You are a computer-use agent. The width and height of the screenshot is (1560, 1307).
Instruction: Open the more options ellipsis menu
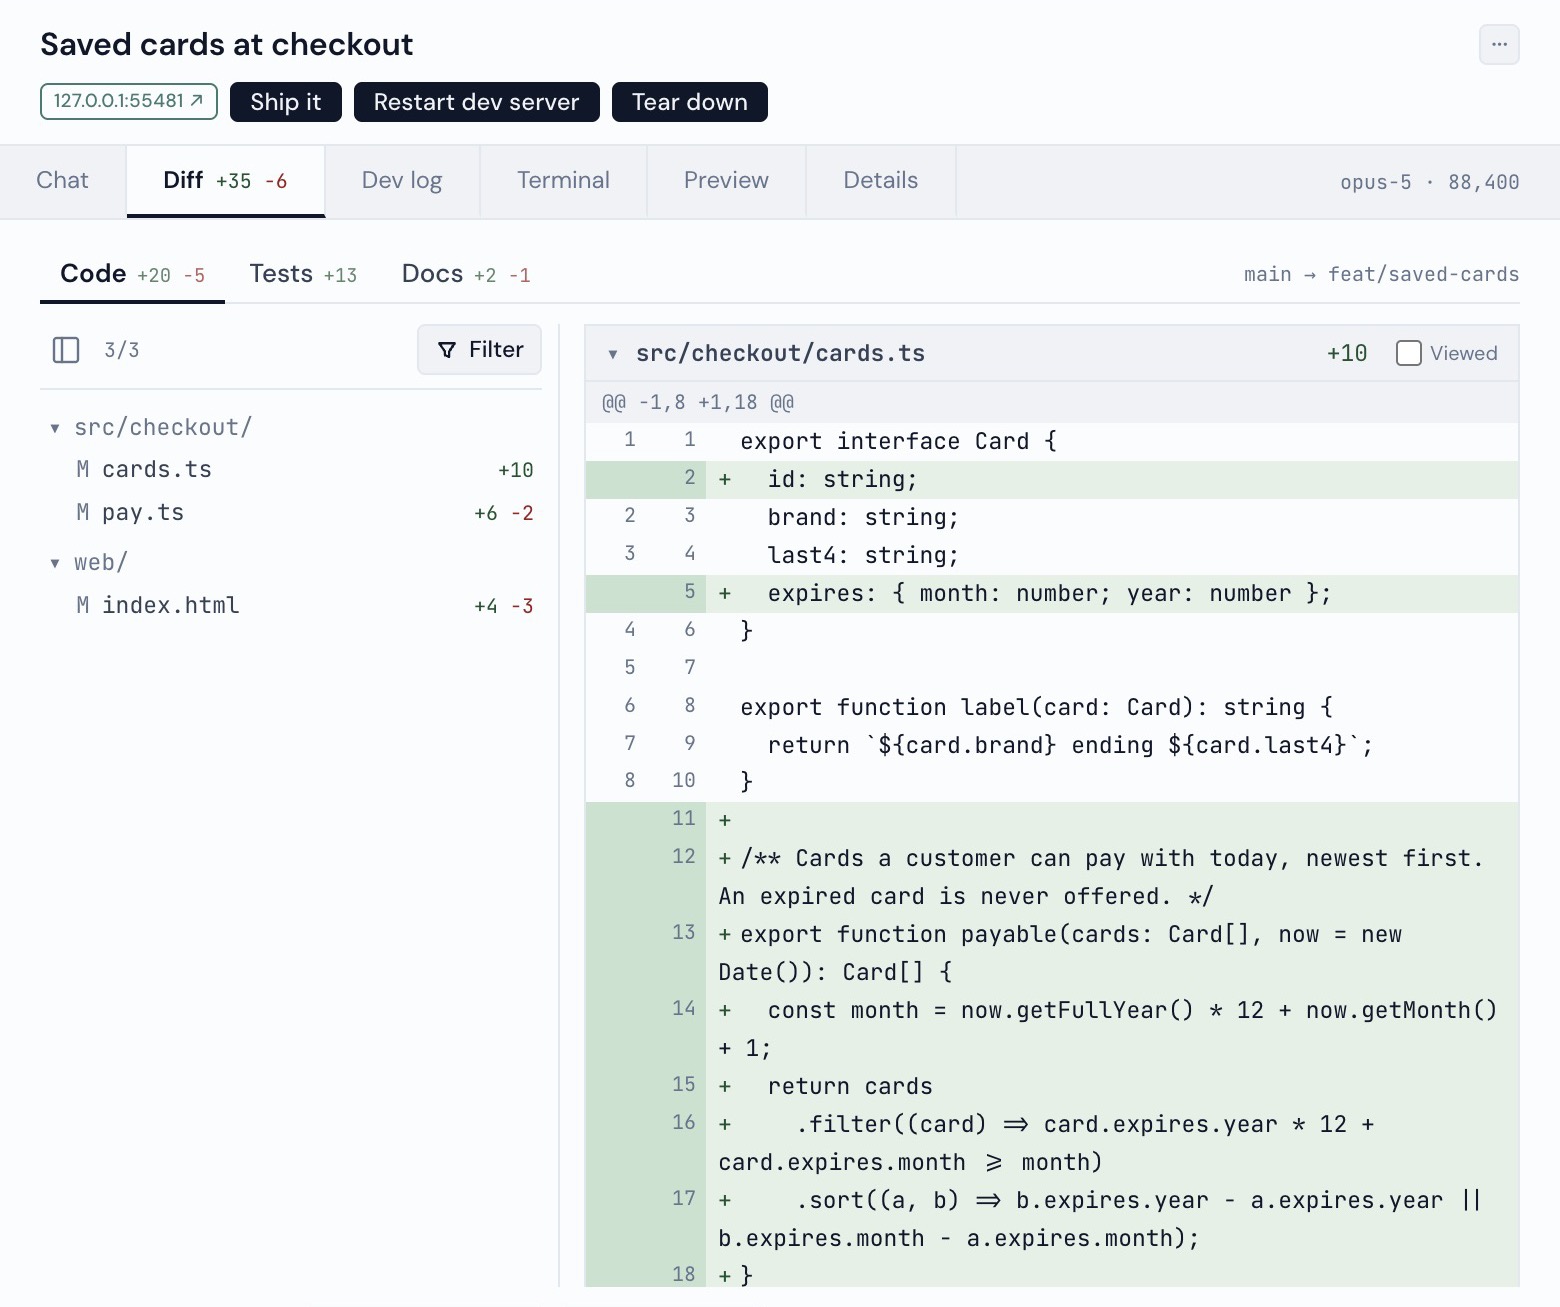click(x=1499, y=44)
